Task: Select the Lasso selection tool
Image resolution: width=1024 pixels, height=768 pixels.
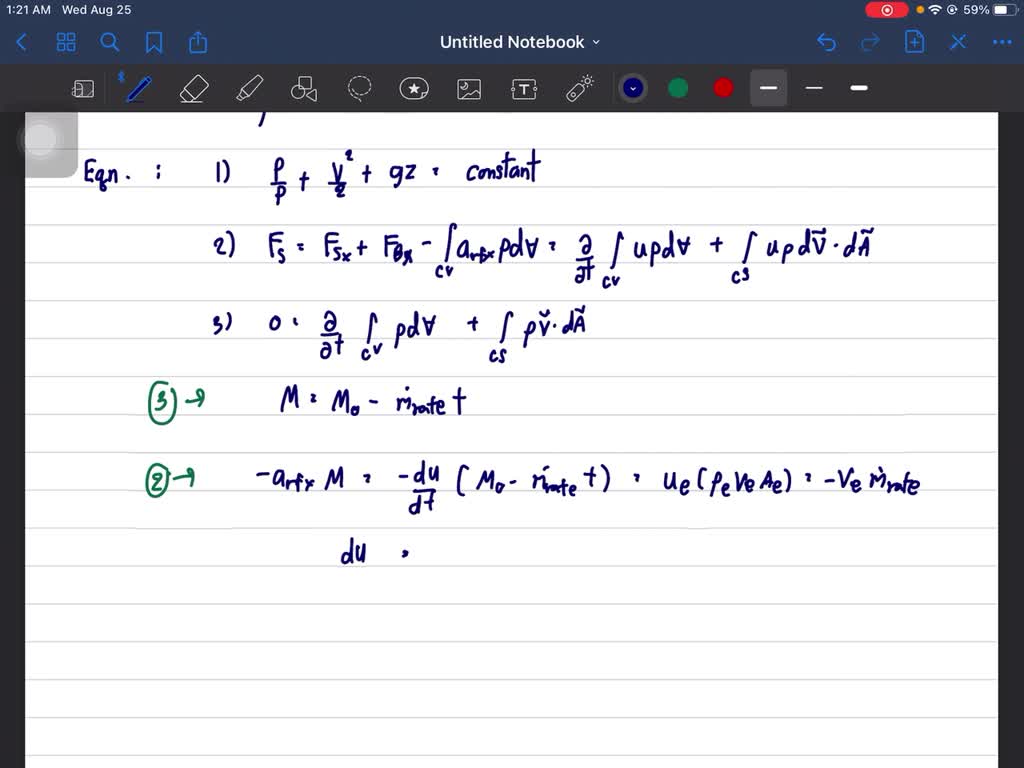Action: (359, 89)
